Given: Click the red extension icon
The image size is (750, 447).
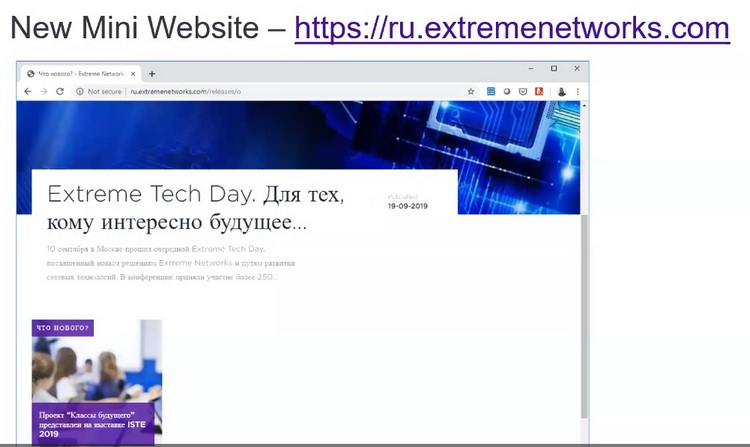Looking at the screenshot, I should coord(539,91).
